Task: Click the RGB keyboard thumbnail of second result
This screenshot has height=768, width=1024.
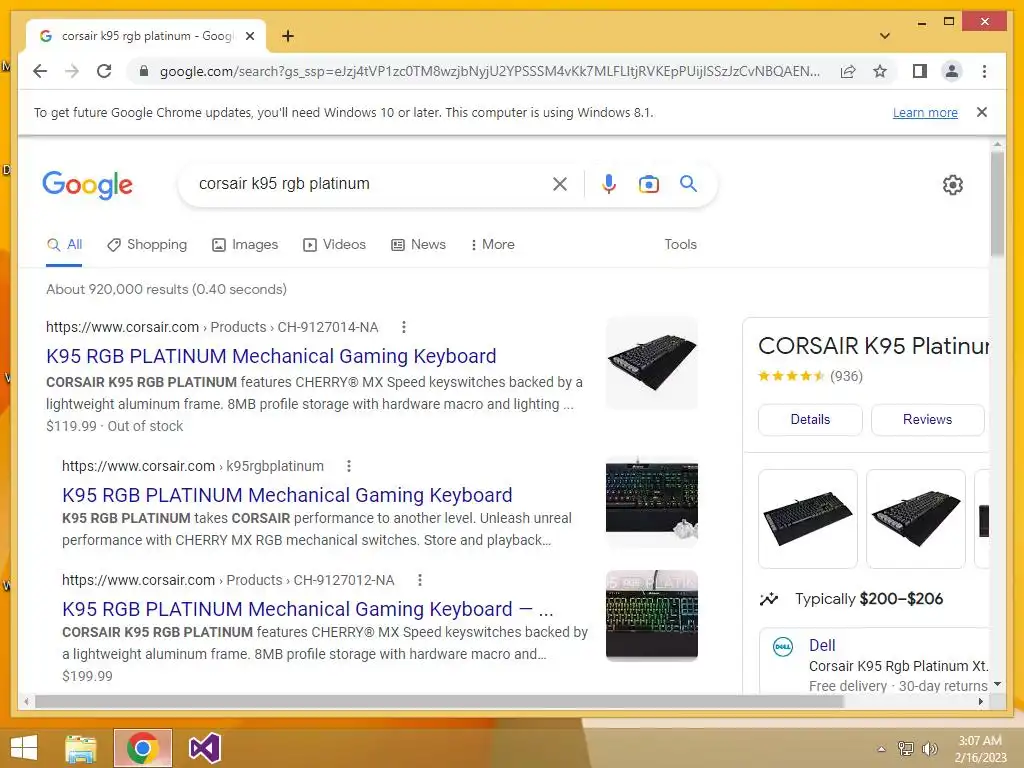Action: point(652,502)
